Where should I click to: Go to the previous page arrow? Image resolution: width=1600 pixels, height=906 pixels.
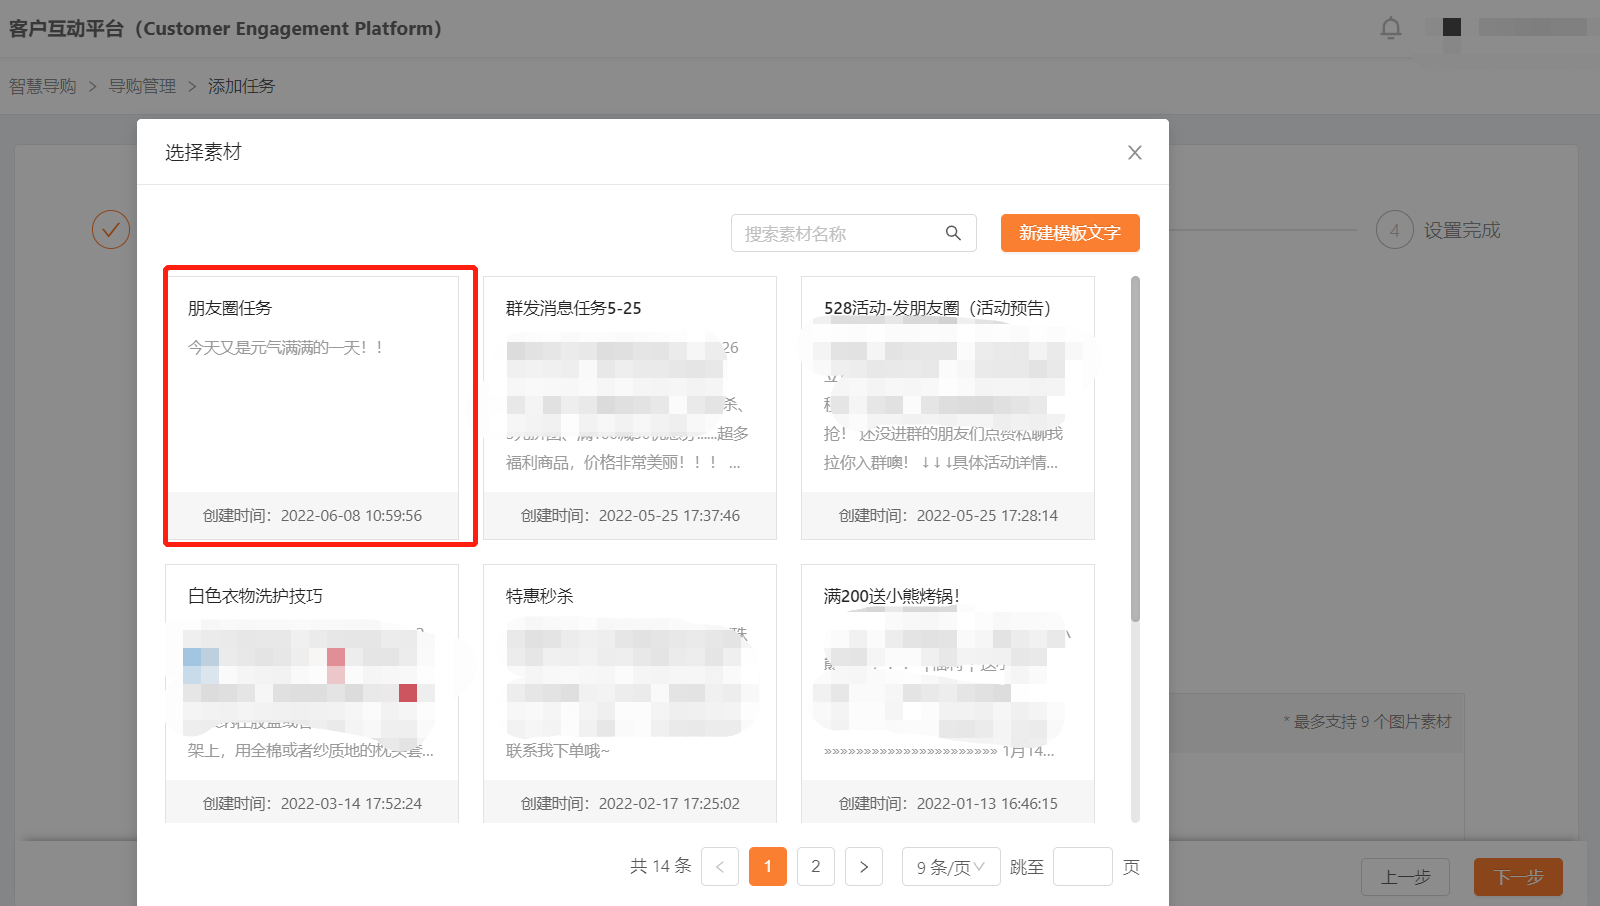point(720,867)
